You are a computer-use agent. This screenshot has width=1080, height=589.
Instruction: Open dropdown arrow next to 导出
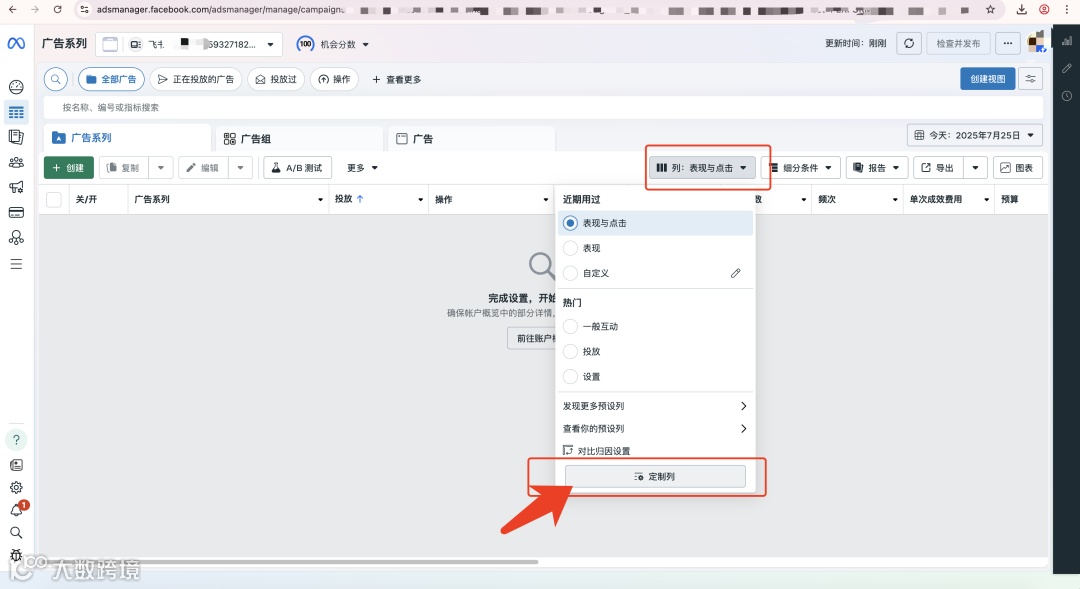(x=975, y=167)
